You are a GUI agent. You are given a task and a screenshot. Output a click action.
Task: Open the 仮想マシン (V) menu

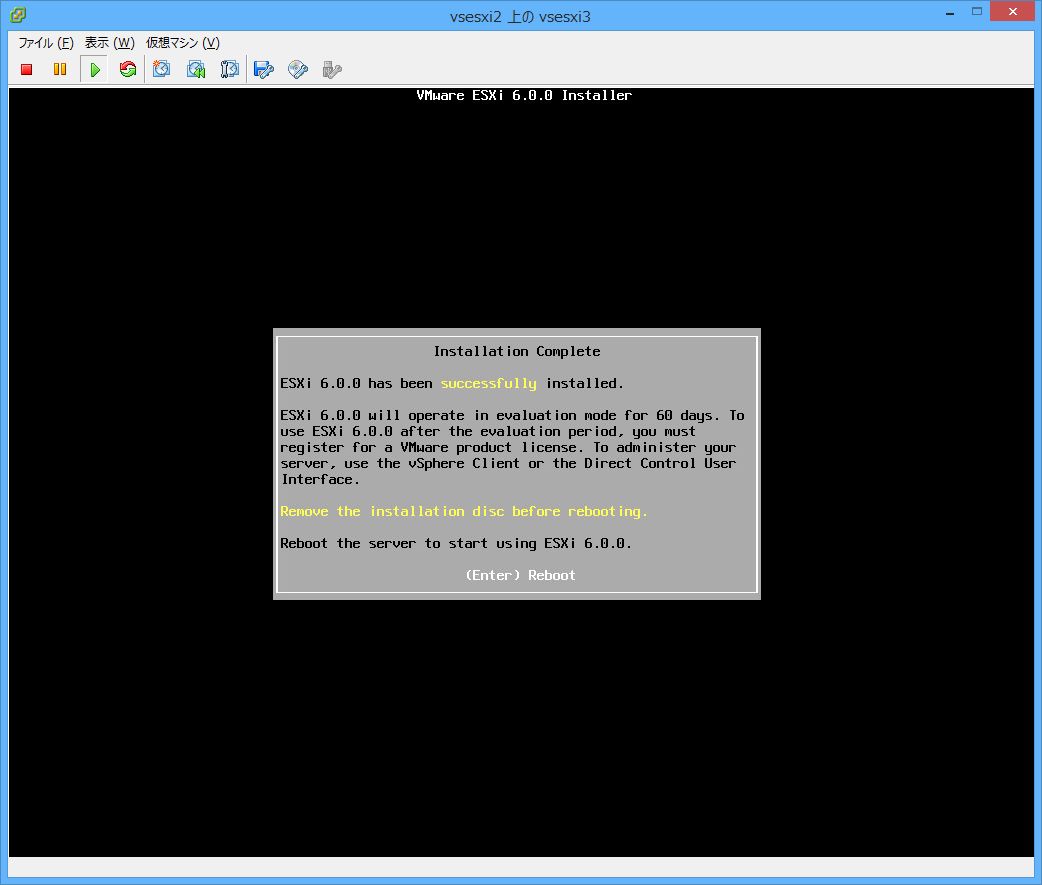point(183,43)
